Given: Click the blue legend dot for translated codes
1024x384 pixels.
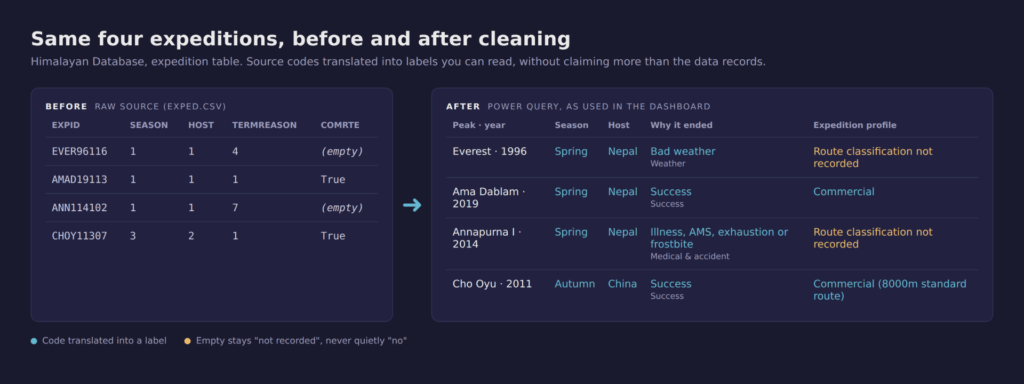Looking at the screenshot, I should pos(34,341).
